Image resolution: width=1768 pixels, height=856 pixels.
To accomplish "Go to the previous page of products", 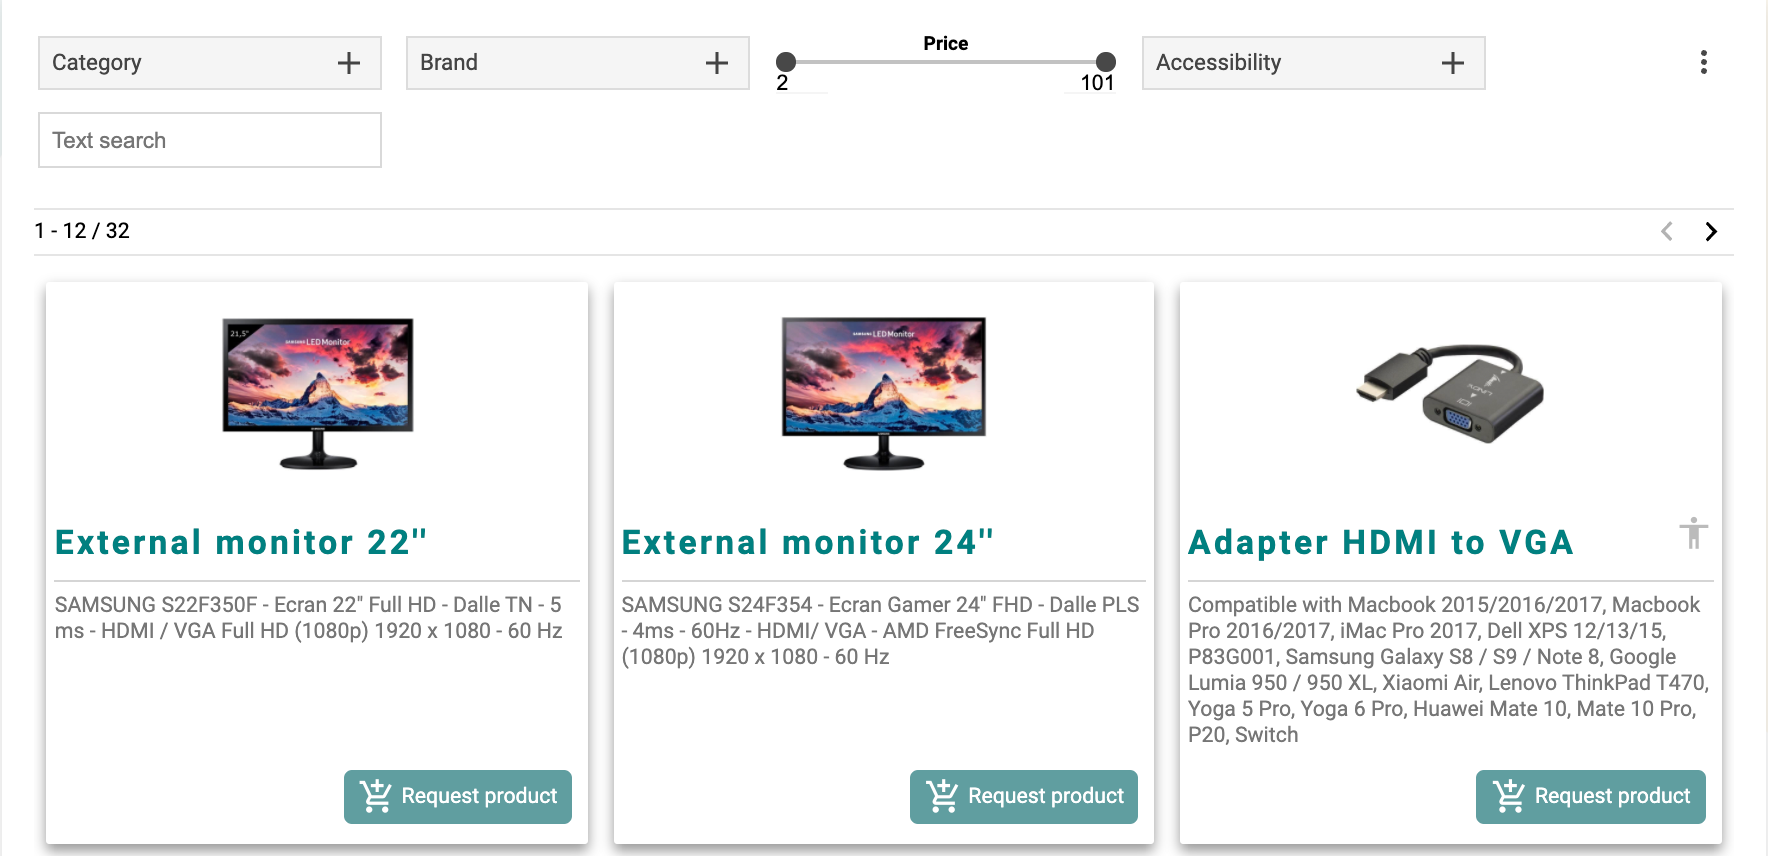I will coord(1667,231).
